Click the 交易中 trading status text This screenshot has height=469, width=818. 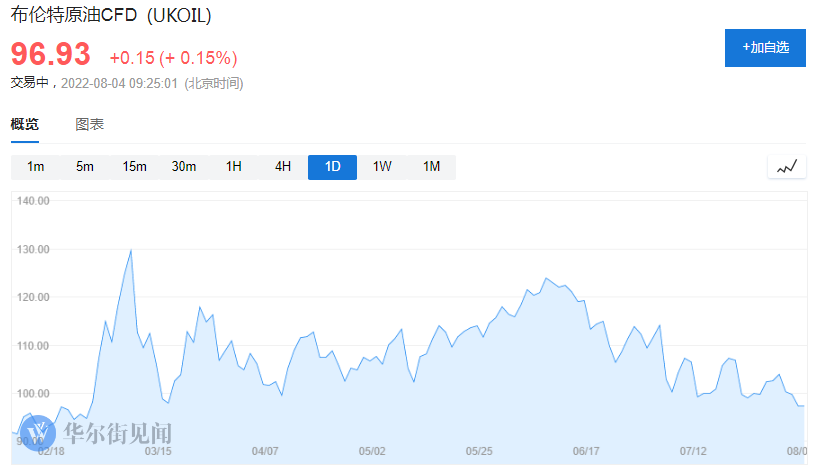point(30,83)
